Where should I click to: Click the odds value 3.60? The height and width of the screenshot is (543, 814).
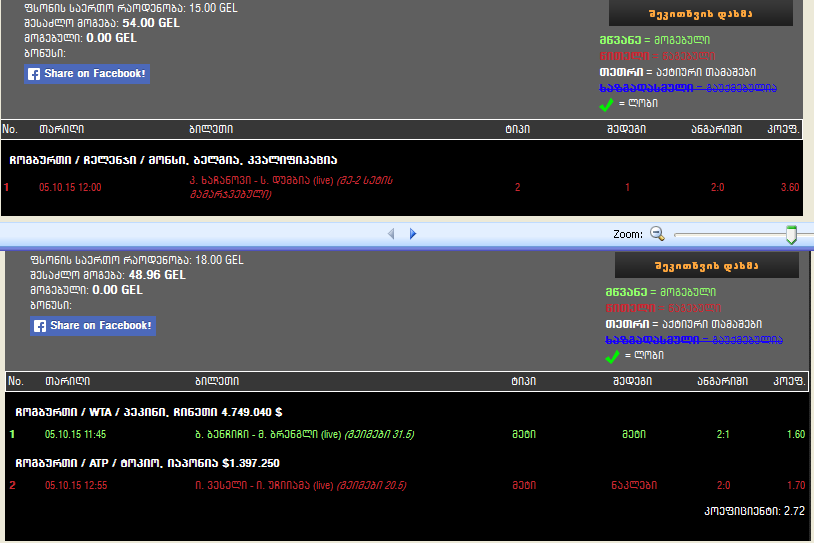(x=790, y=187)
